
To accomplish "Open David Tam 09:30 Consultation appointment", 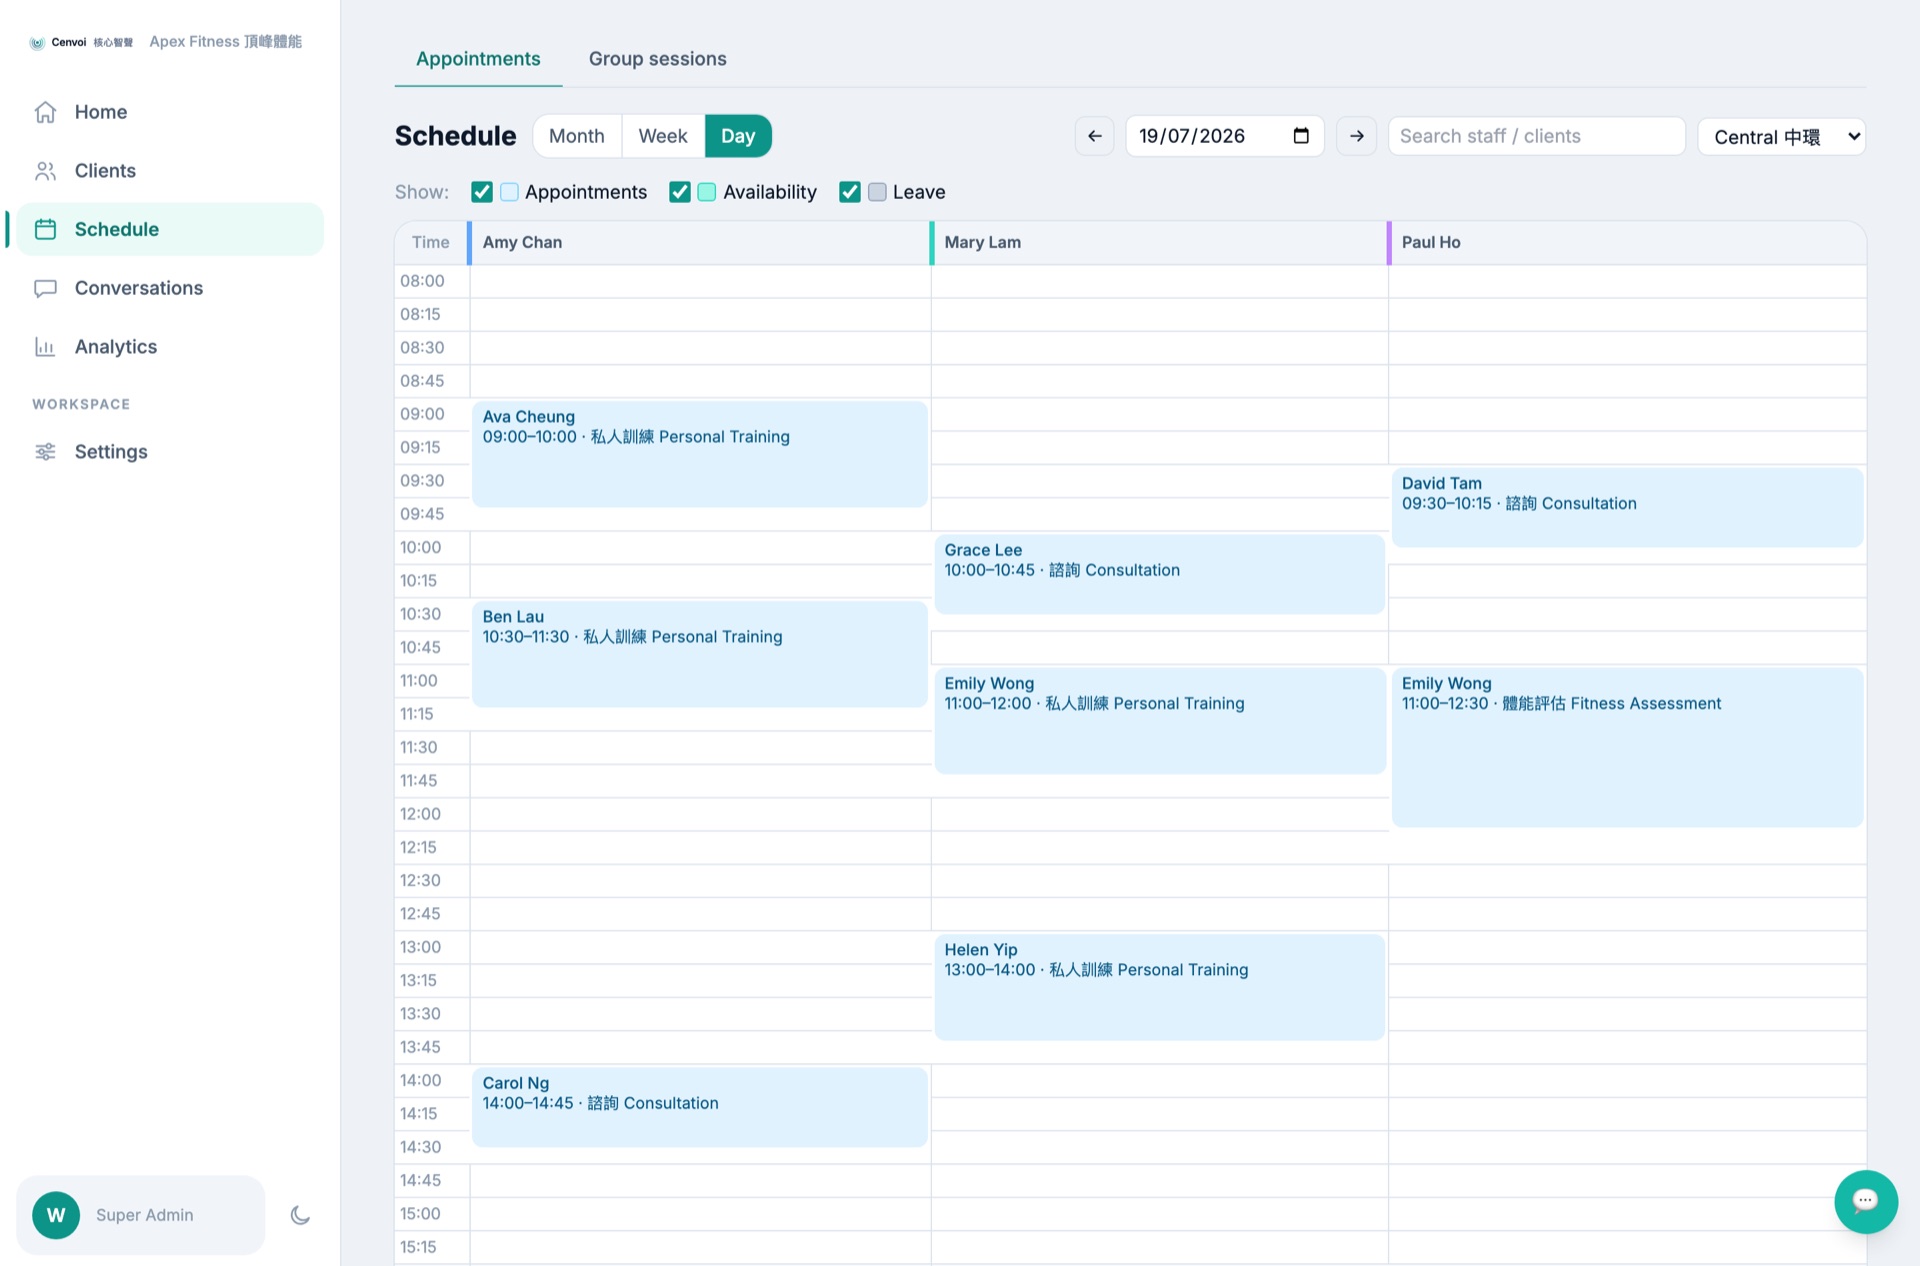I will tap(1627, 507).
